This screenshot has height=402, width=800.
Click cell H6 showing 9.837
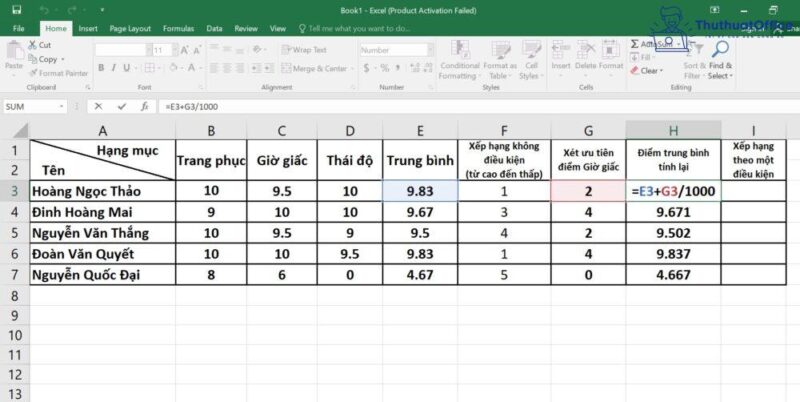(673, 254)
